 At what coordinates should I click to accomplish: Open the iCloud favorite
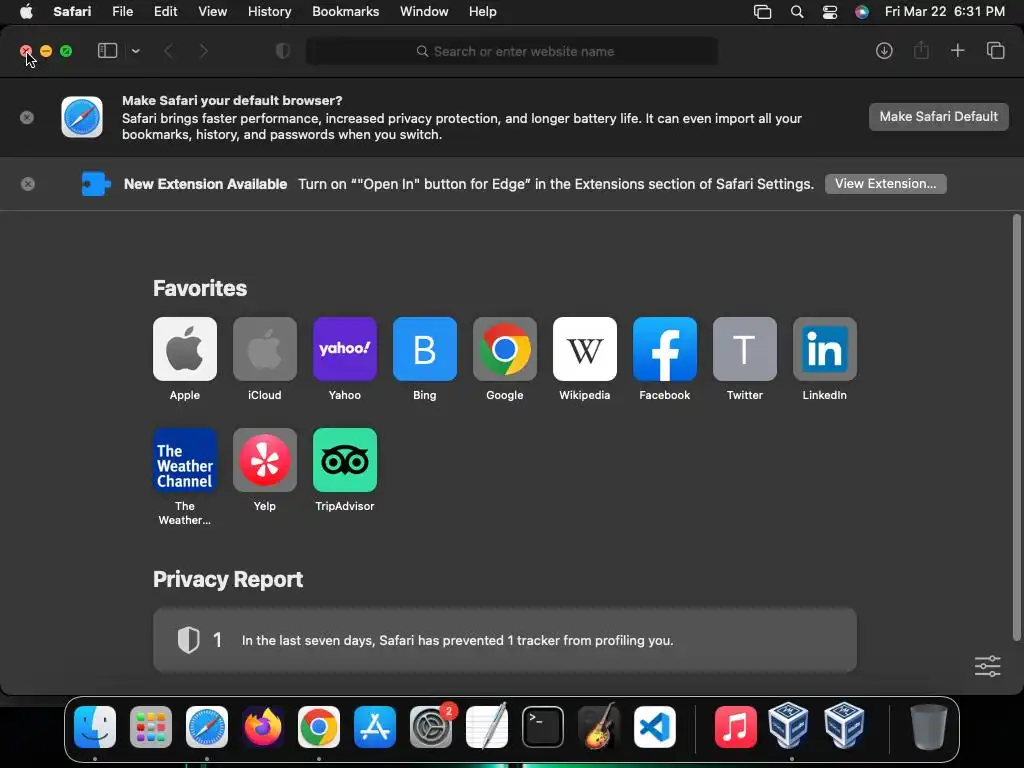pos(264,349)
